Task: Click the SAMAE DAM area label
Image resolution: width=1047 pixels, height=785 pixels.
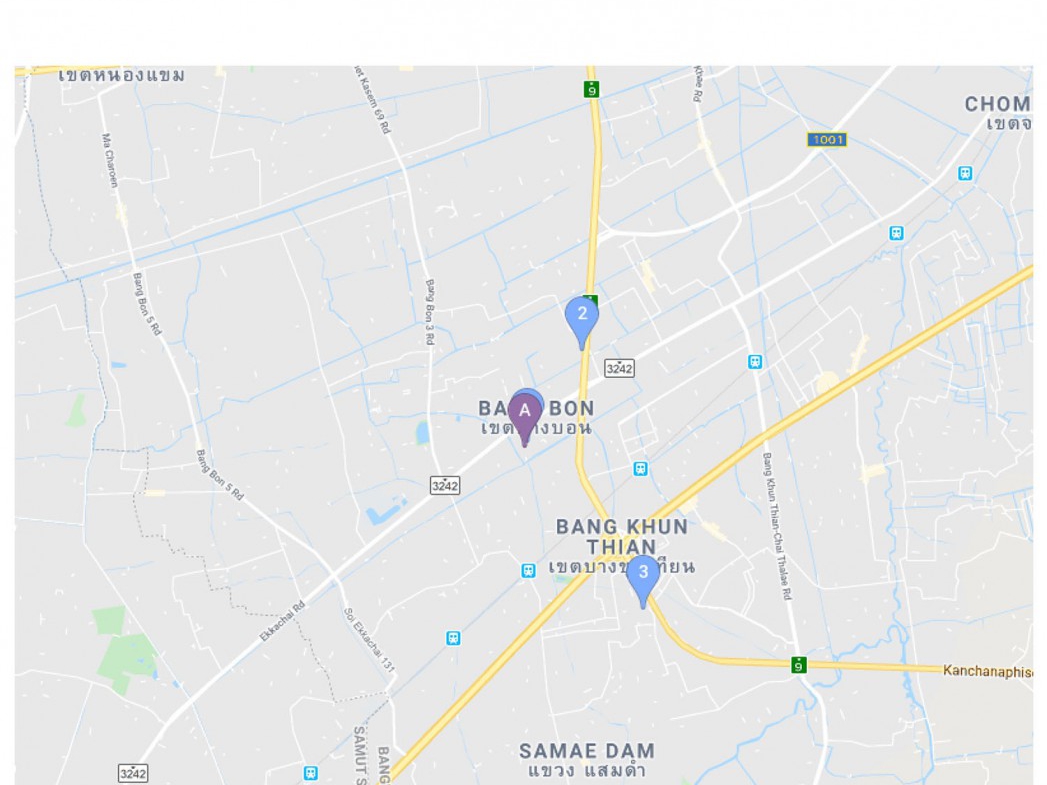Action: (587, 752)
